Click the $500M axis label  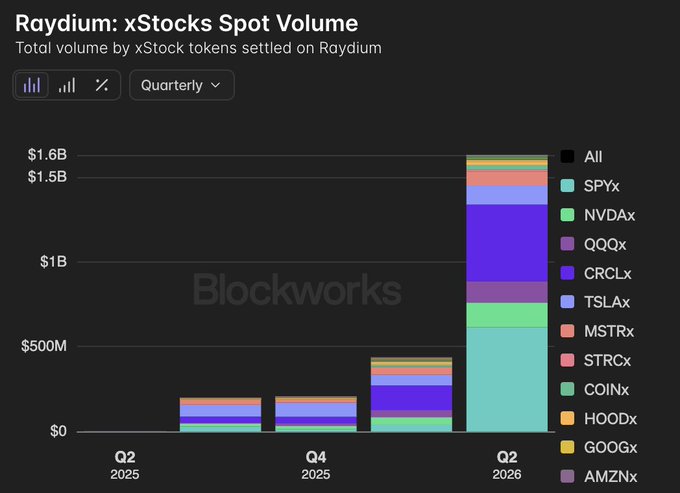[x=44, y=346]
